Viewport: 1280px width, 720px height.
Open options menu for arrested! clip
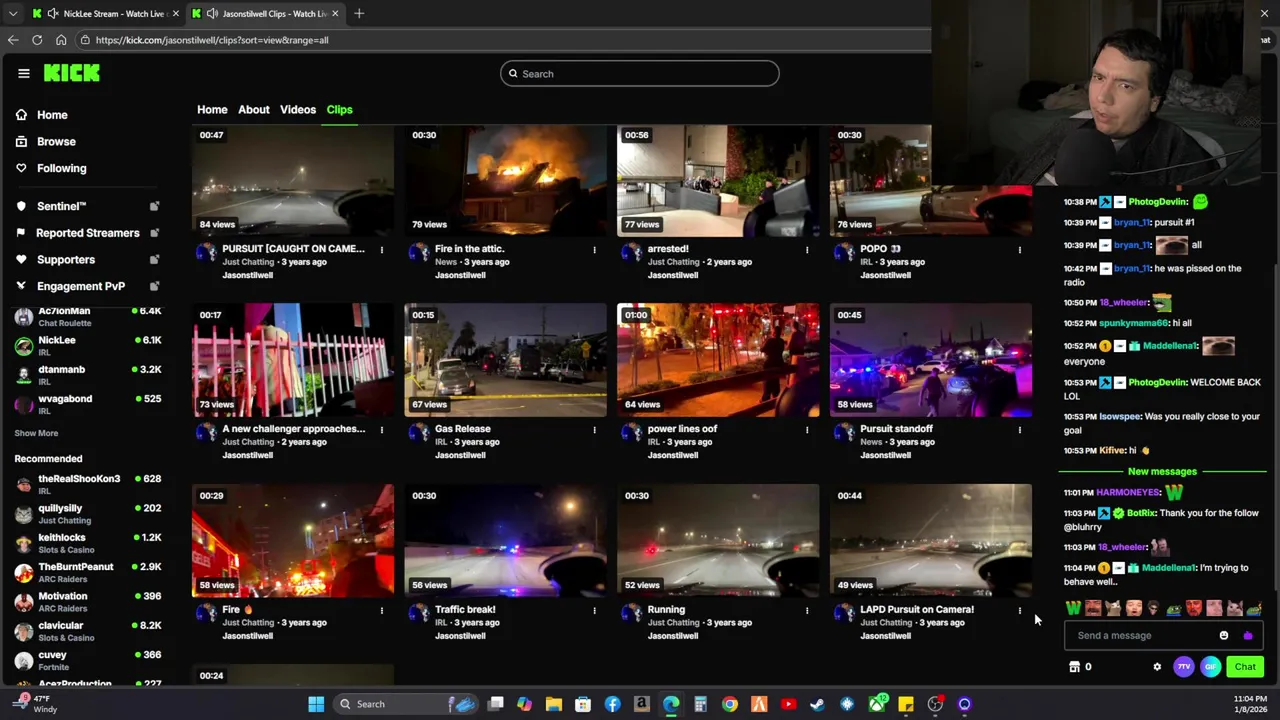pos(807,249)
